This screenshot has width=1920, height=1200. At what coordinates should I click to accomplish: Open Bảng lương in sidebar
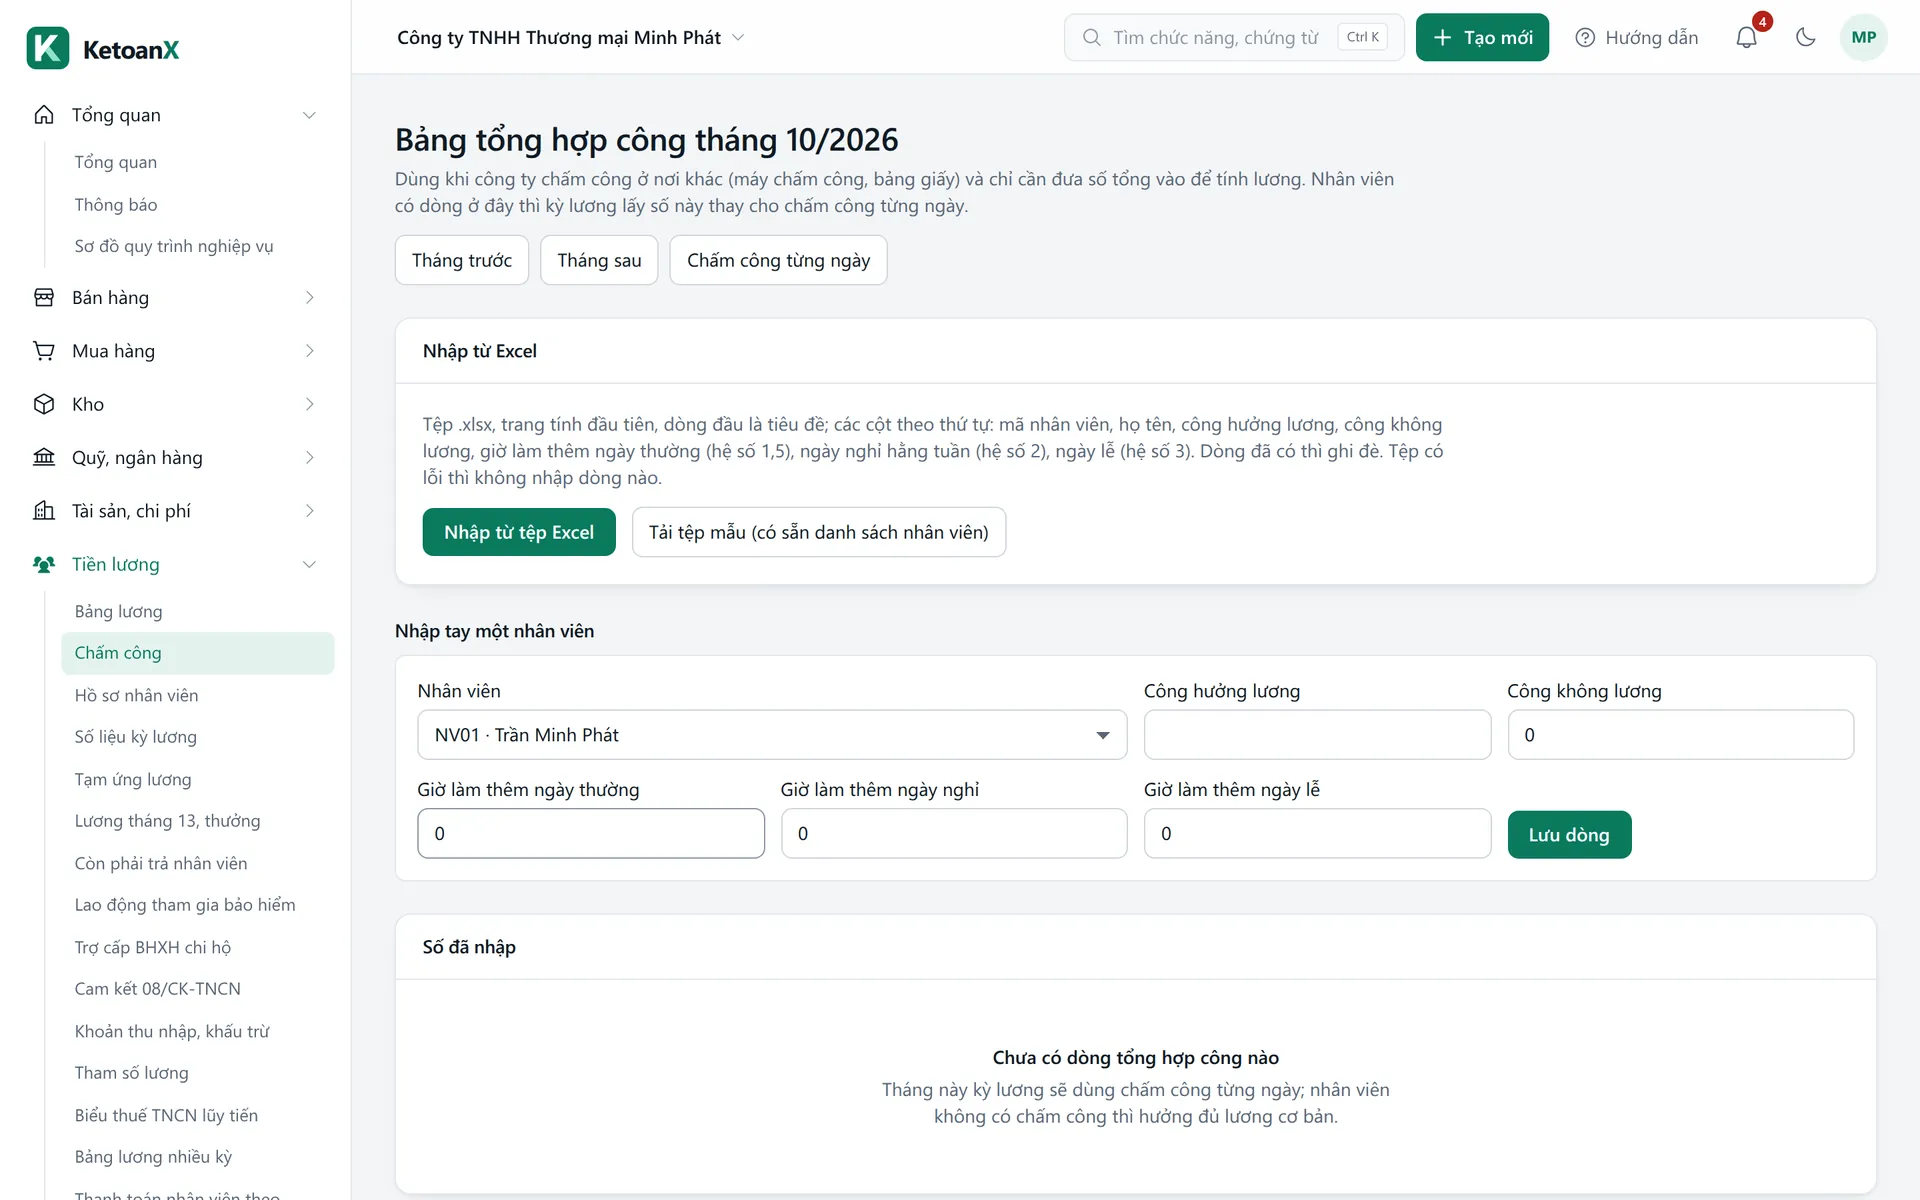point(118,611)
